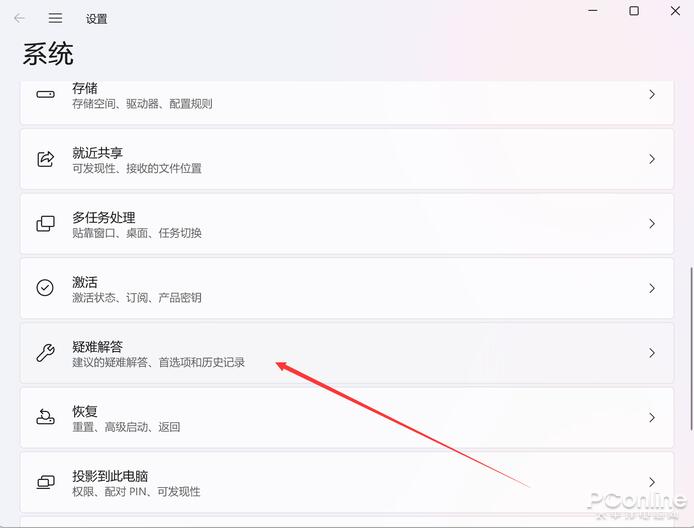Click the troubleshoot wrench icon

point(45,352)
